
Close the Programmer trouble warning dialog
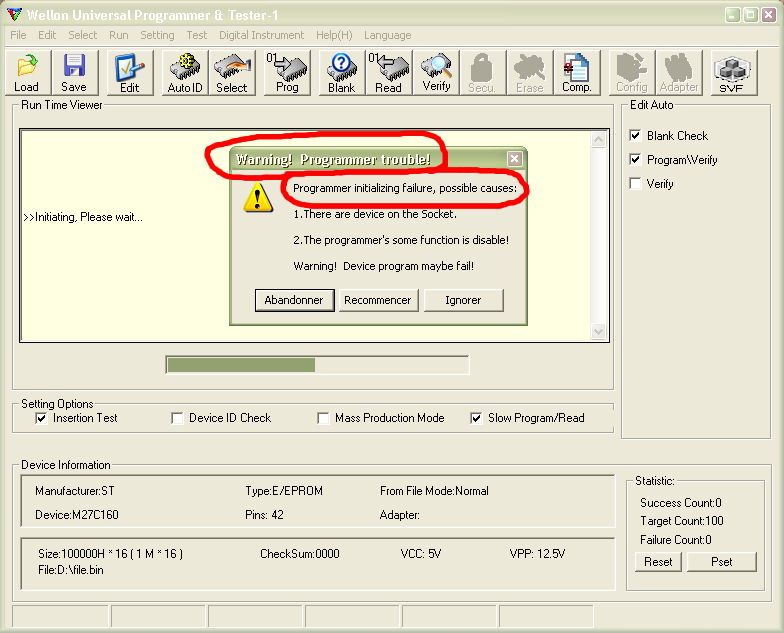514,159
